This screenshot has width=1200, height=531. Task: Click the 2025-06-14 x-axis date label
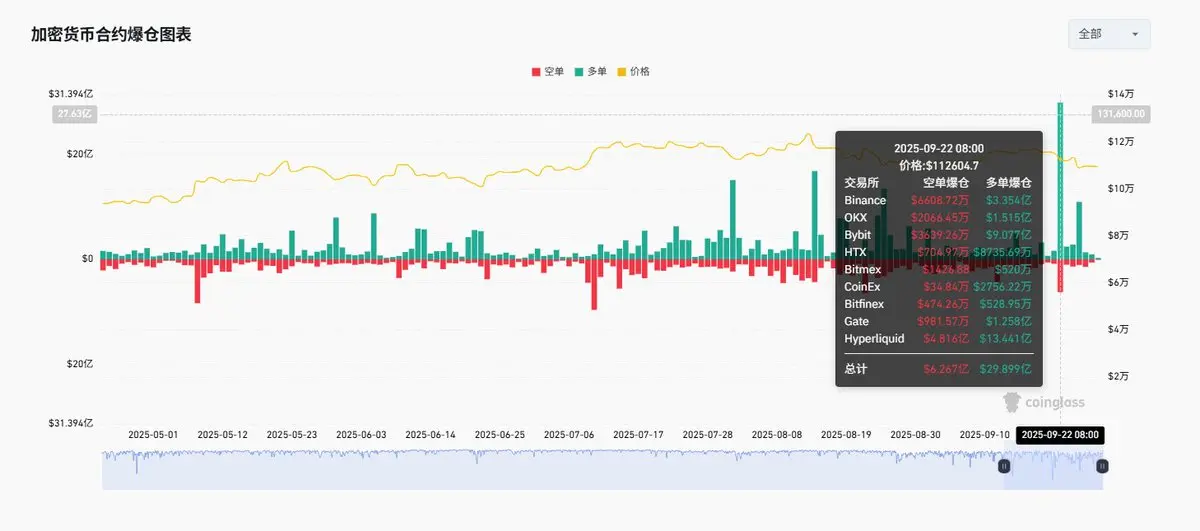point(430,435)
